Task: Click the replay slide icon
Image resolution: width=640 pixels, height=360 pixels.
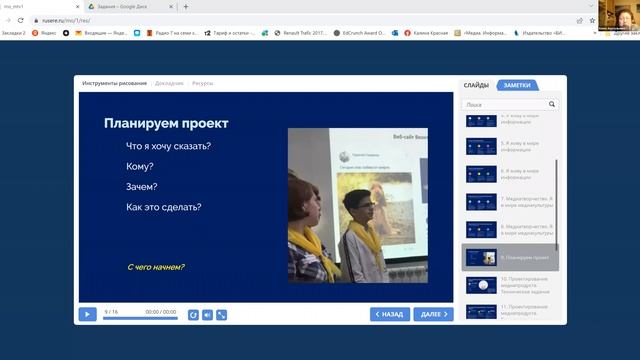Action: pyautogui.click(x=193, y=315)
